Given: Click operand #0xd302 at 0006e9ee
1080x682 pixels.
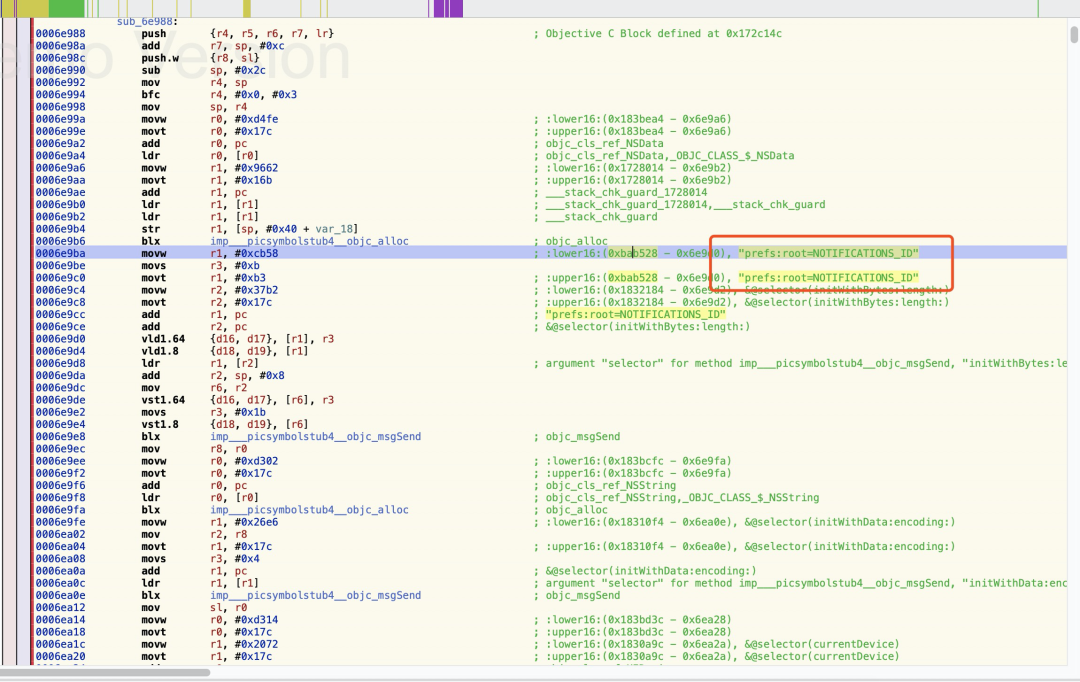Looking at the screenshot, I should 256,461.
